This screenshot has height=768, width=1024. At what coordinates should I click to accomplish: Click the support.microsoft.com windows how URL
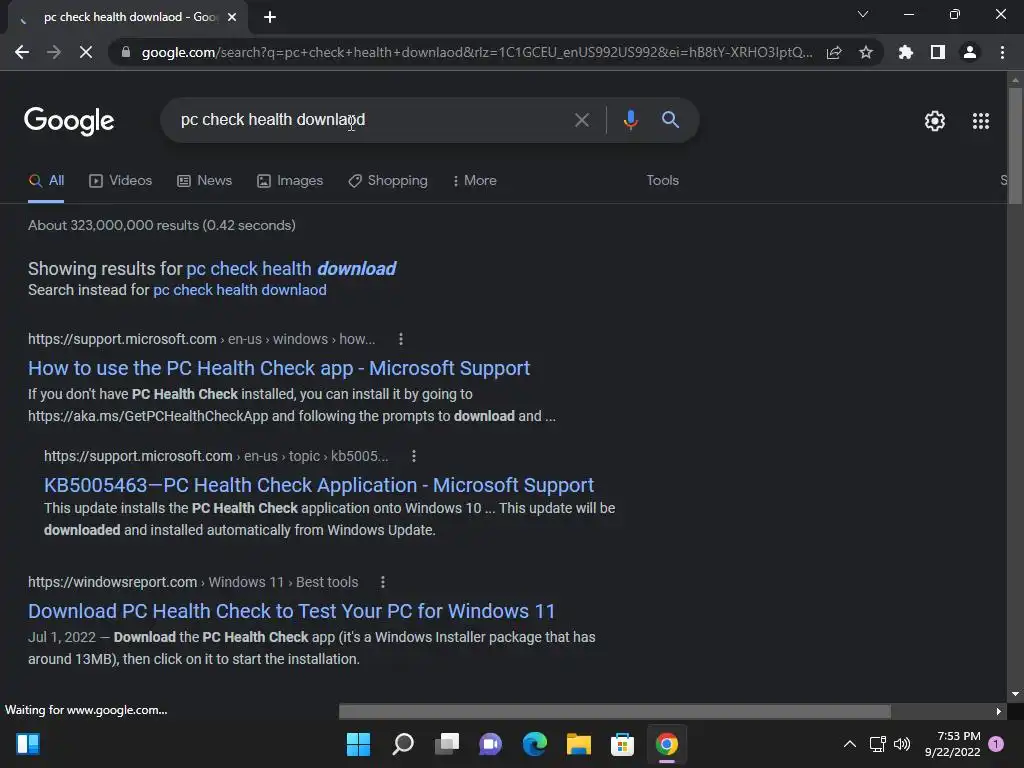201,339
